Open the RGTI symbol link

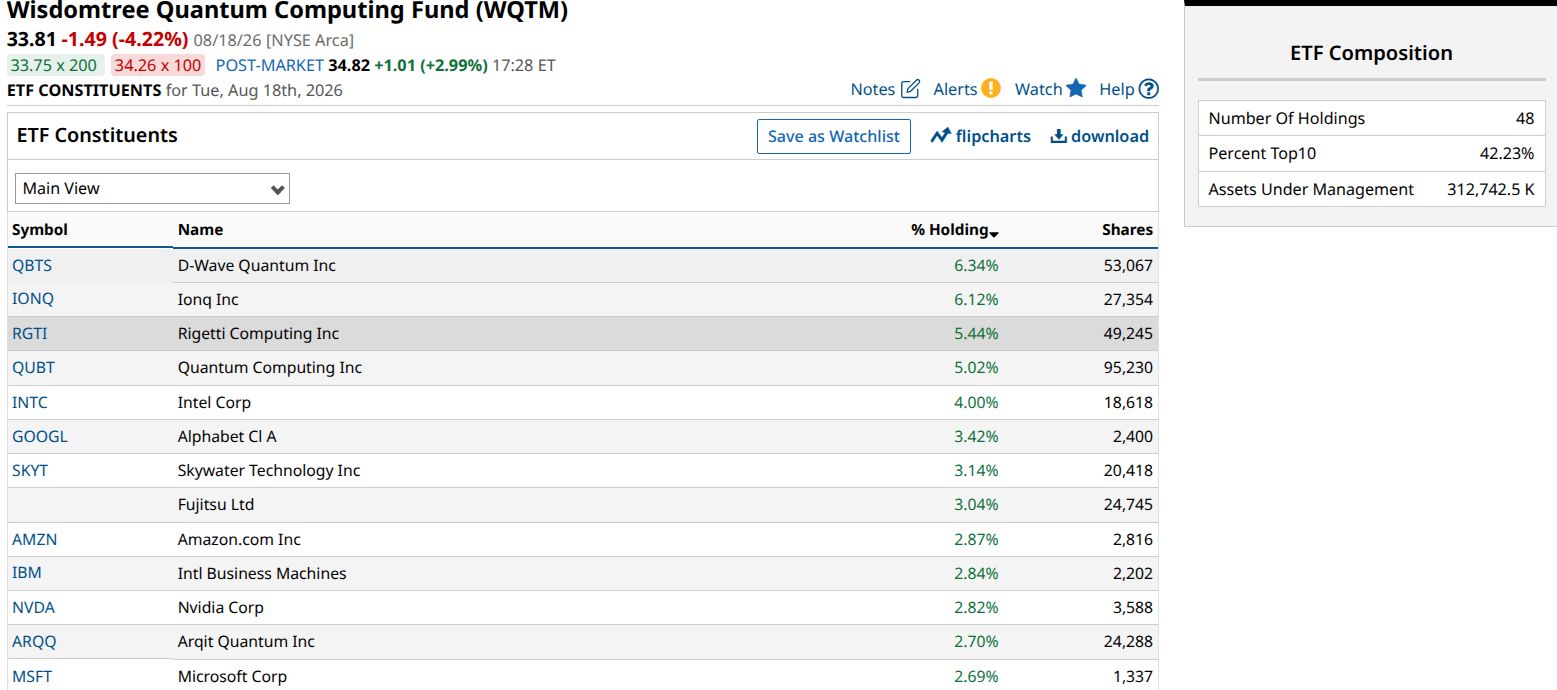(x=30, y=333)
